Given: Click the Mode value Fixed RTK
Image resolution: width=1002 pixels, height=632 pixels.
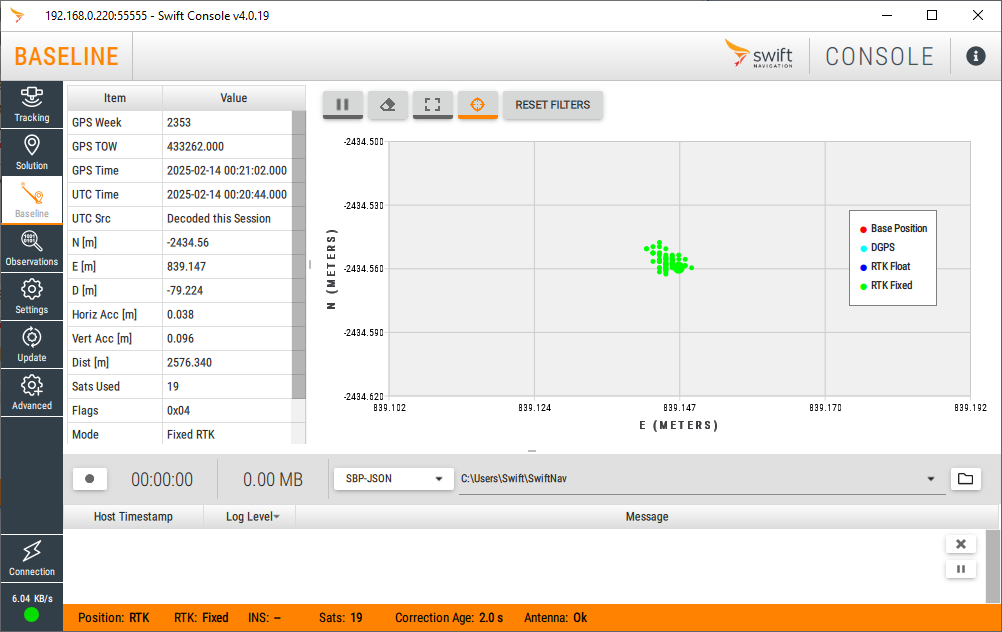Looking at the screenshot, I should [191, 435].
